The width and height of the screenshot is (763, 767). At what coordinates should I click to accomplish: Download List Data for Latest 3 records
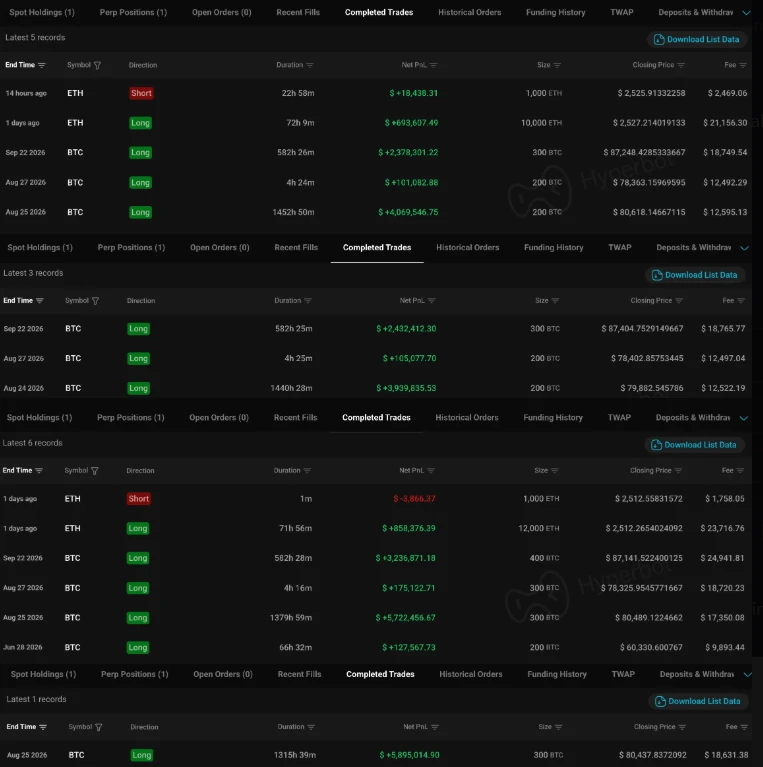pos(695,275)
